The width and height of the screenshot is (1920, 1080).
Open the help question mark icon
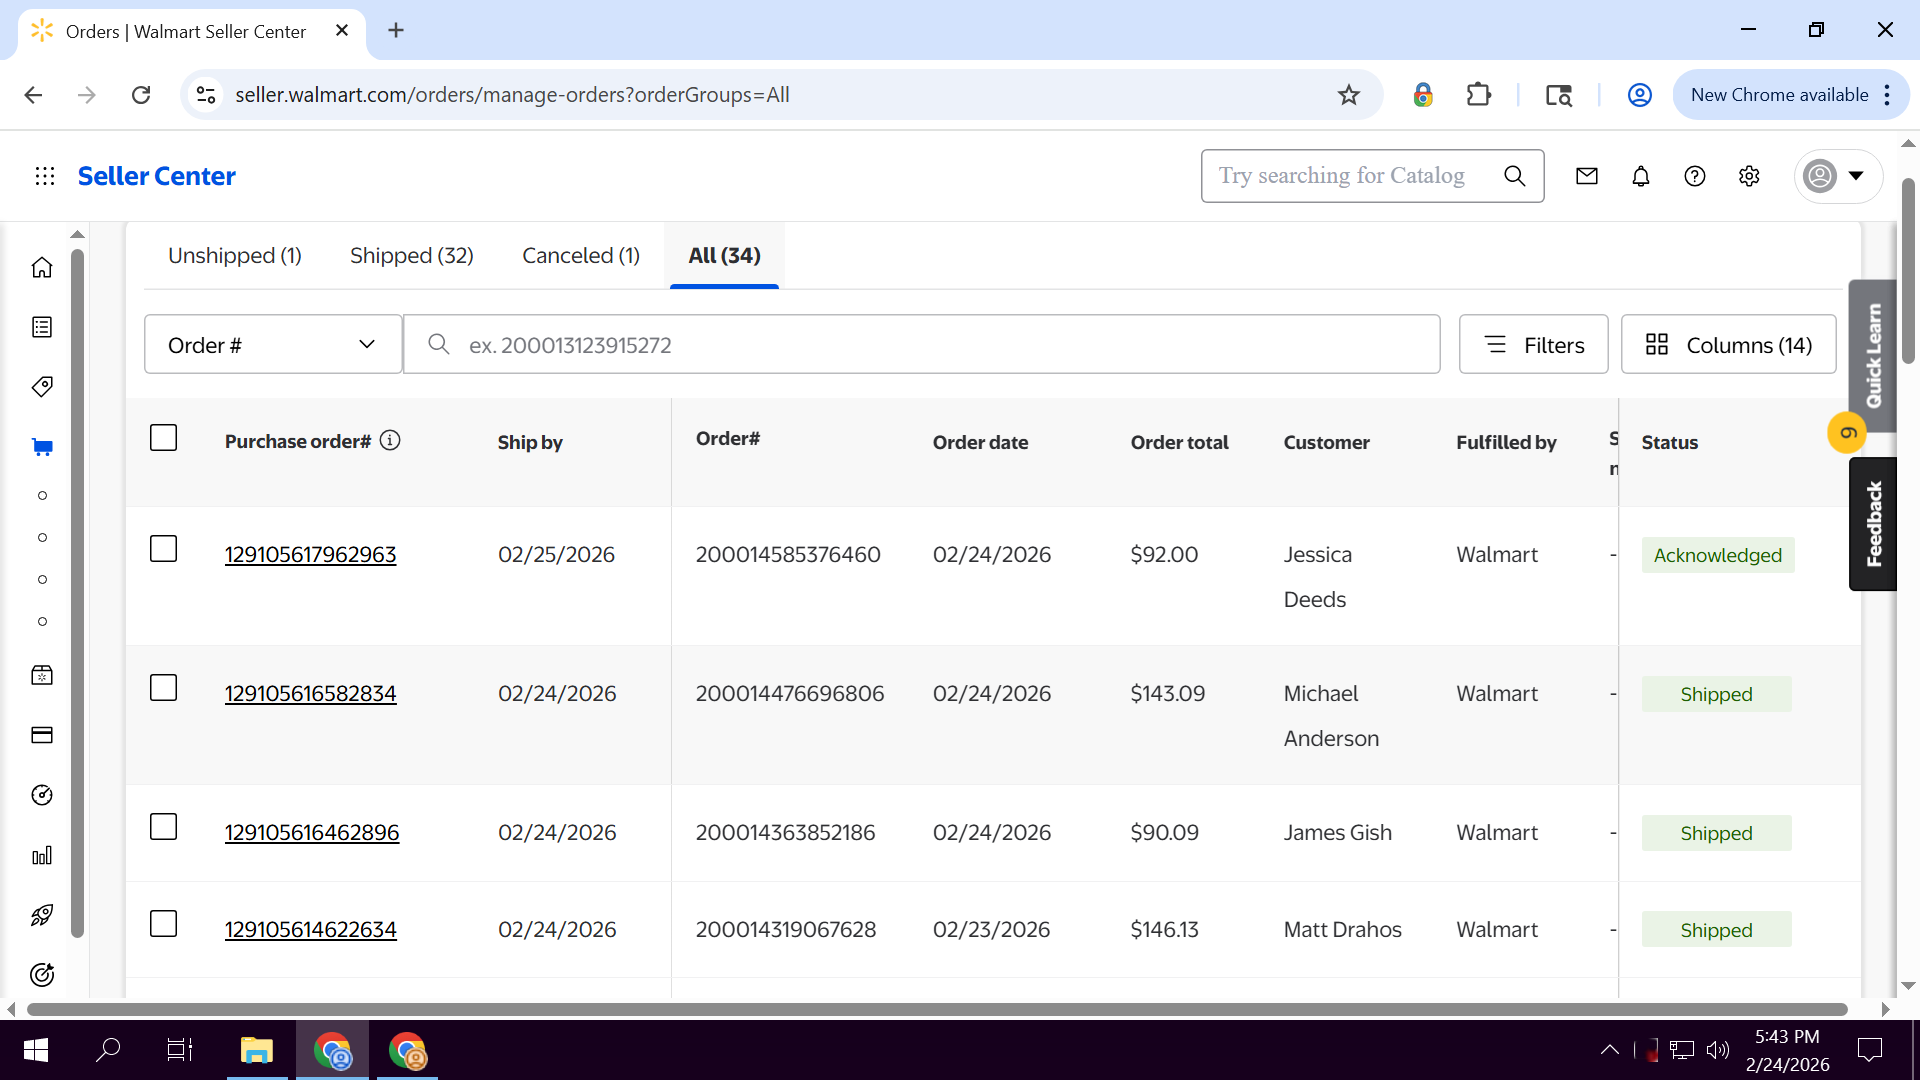point(1695,176)
